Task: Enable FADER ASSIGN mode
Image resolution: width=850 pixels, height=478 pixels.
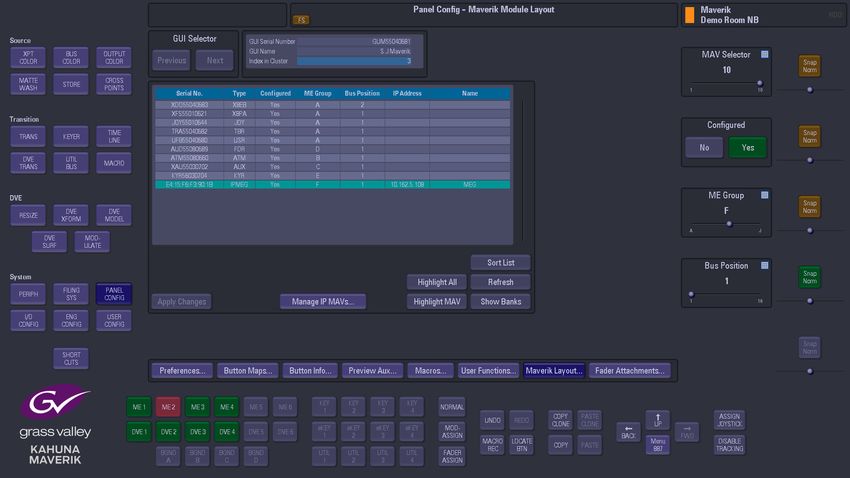Action: (x=452, y=456)
